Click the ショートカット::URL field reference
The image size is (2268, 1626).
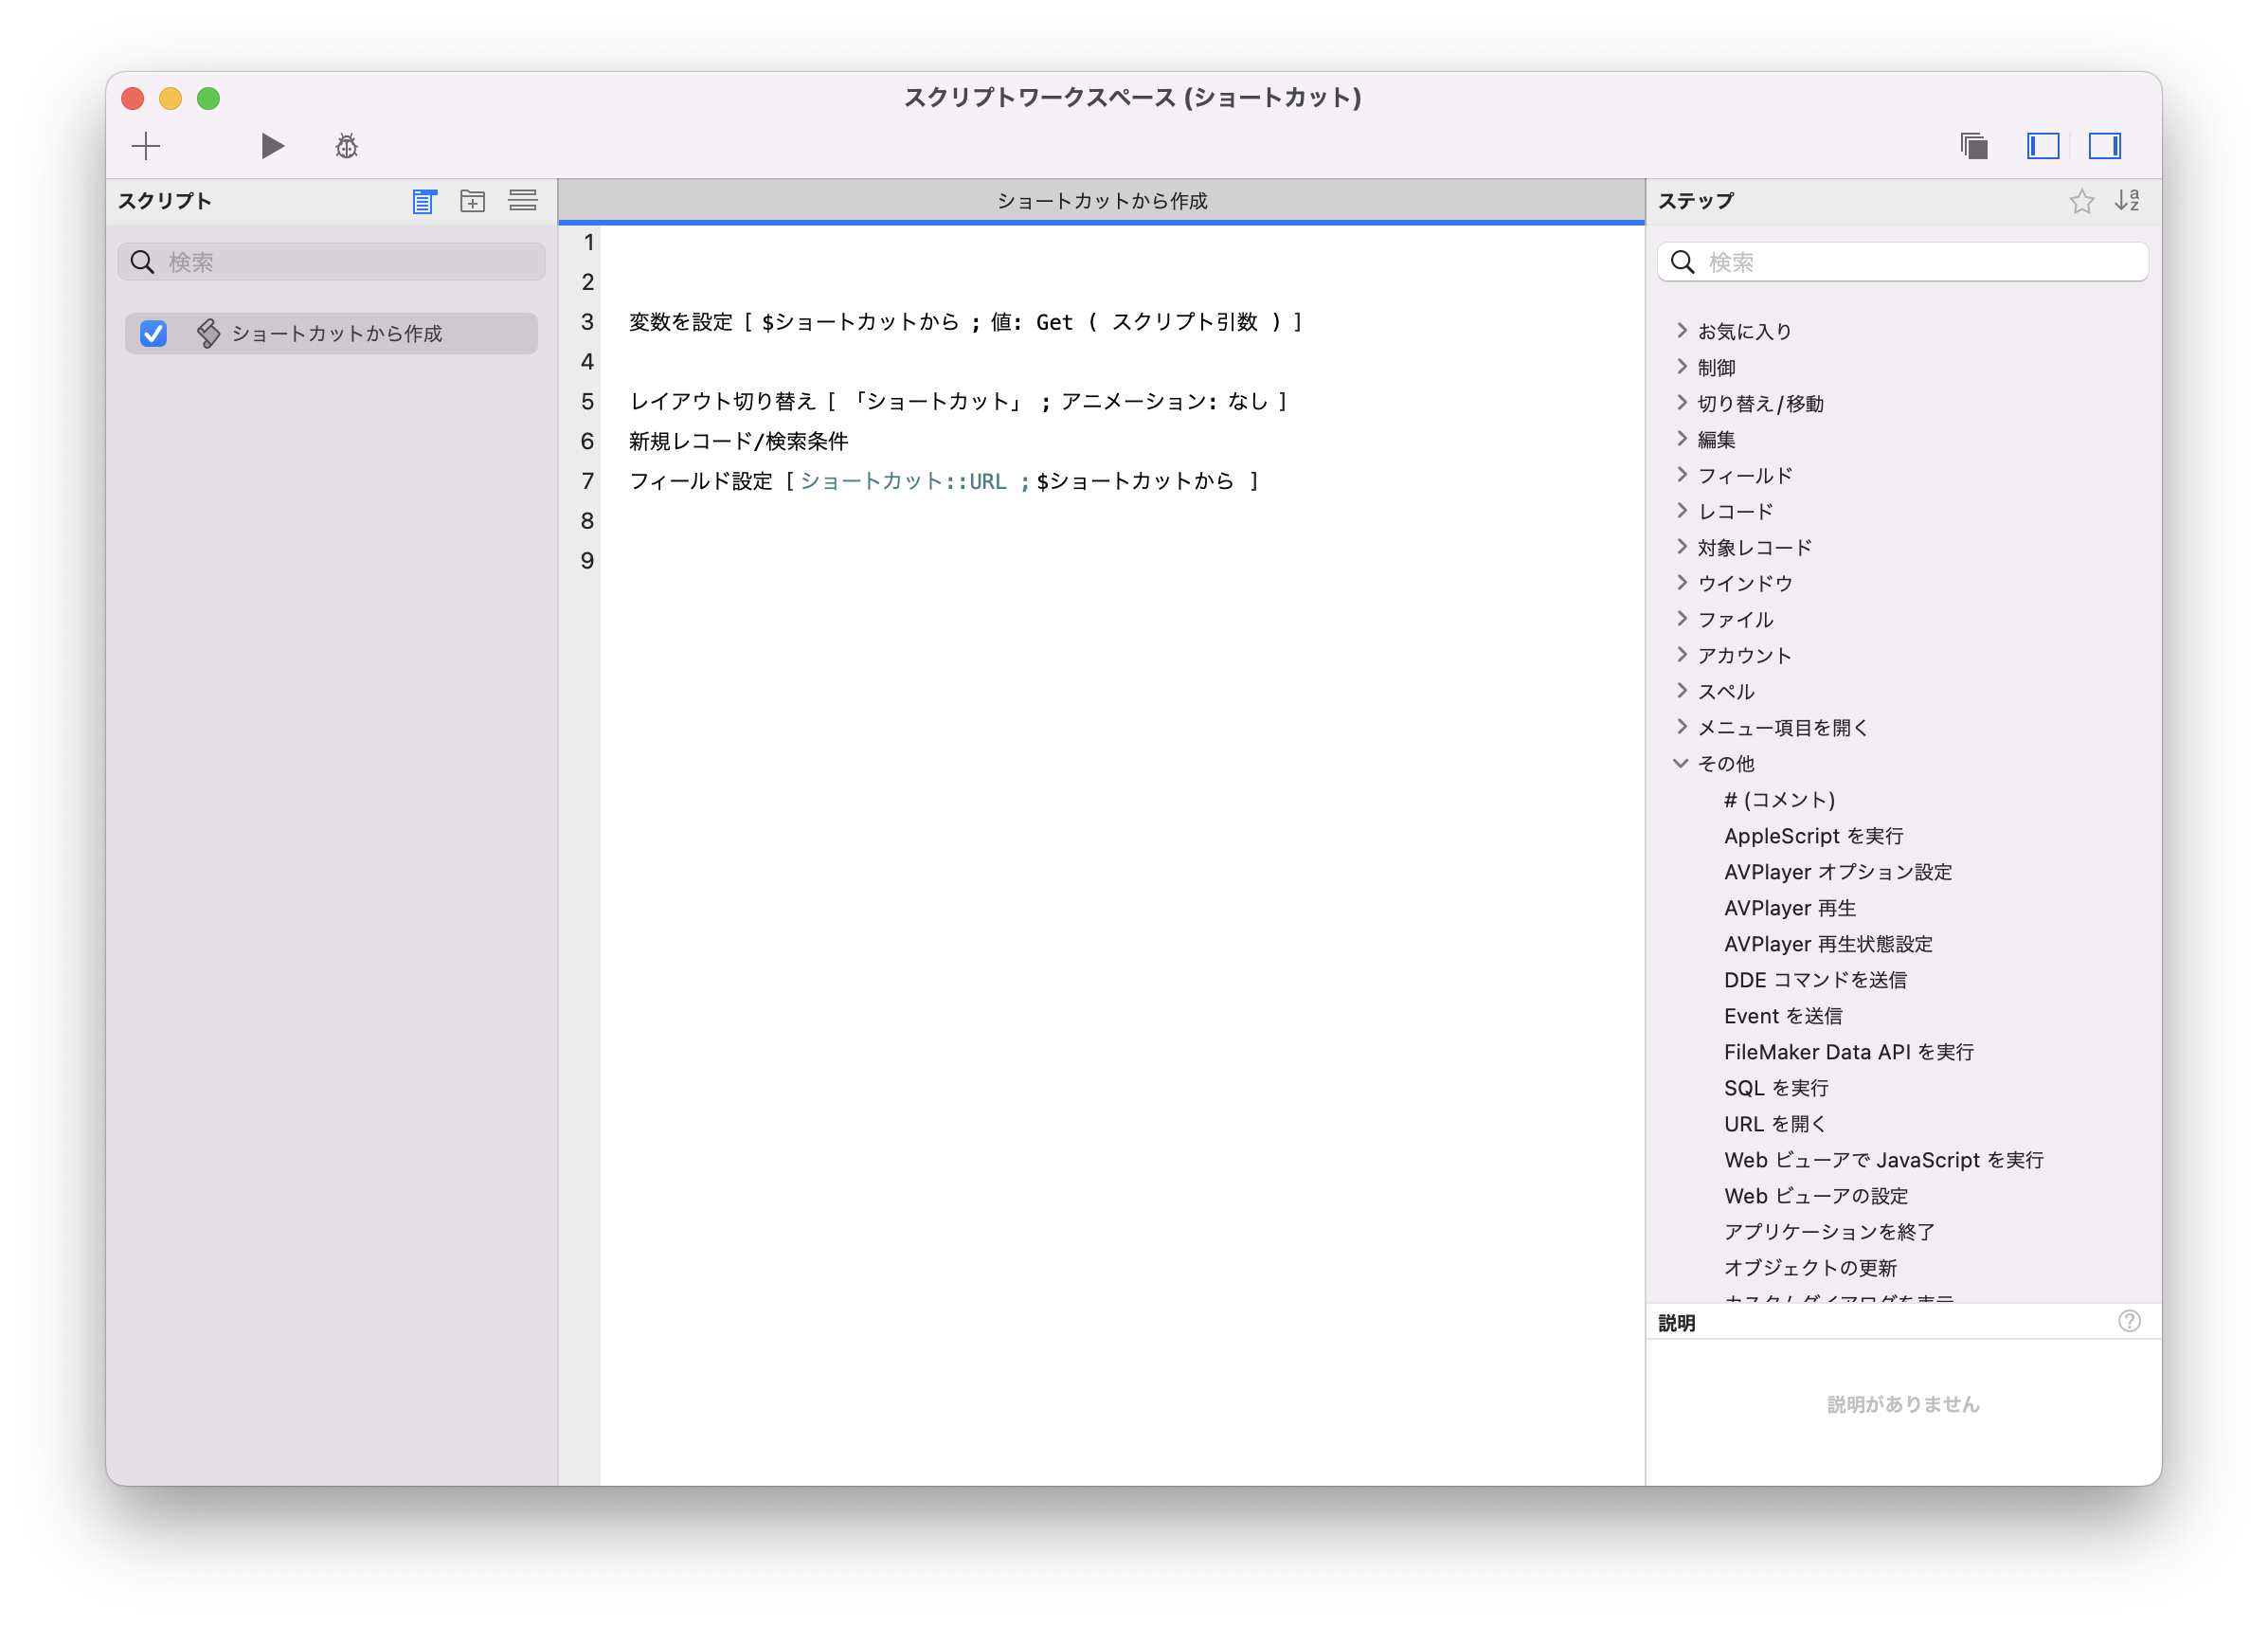903,481
